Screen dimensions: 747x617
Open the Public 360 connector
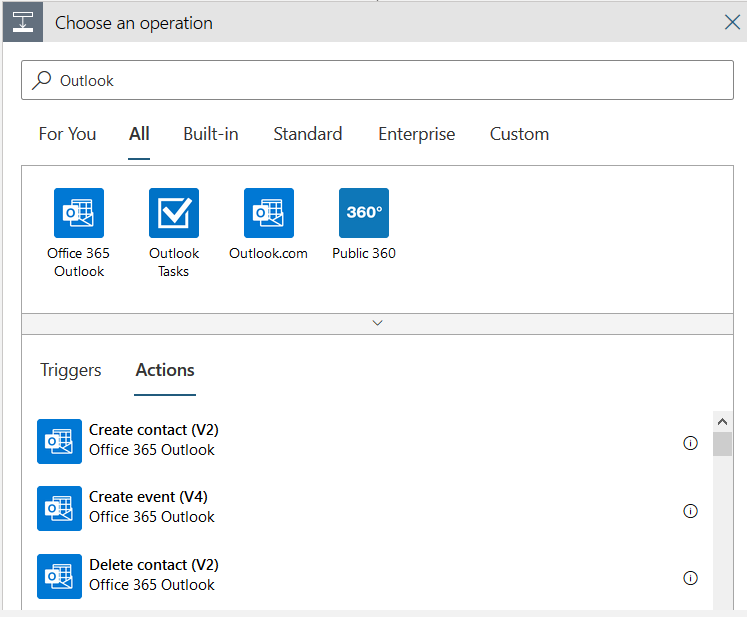(364, 213)
